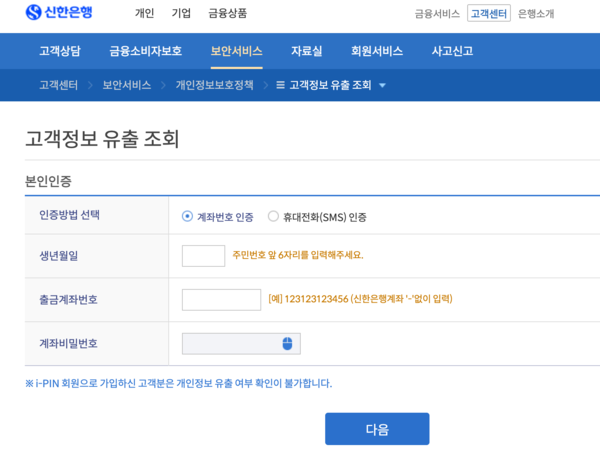Go to 금융서비스 in the top-right menu

pos(437,14)
